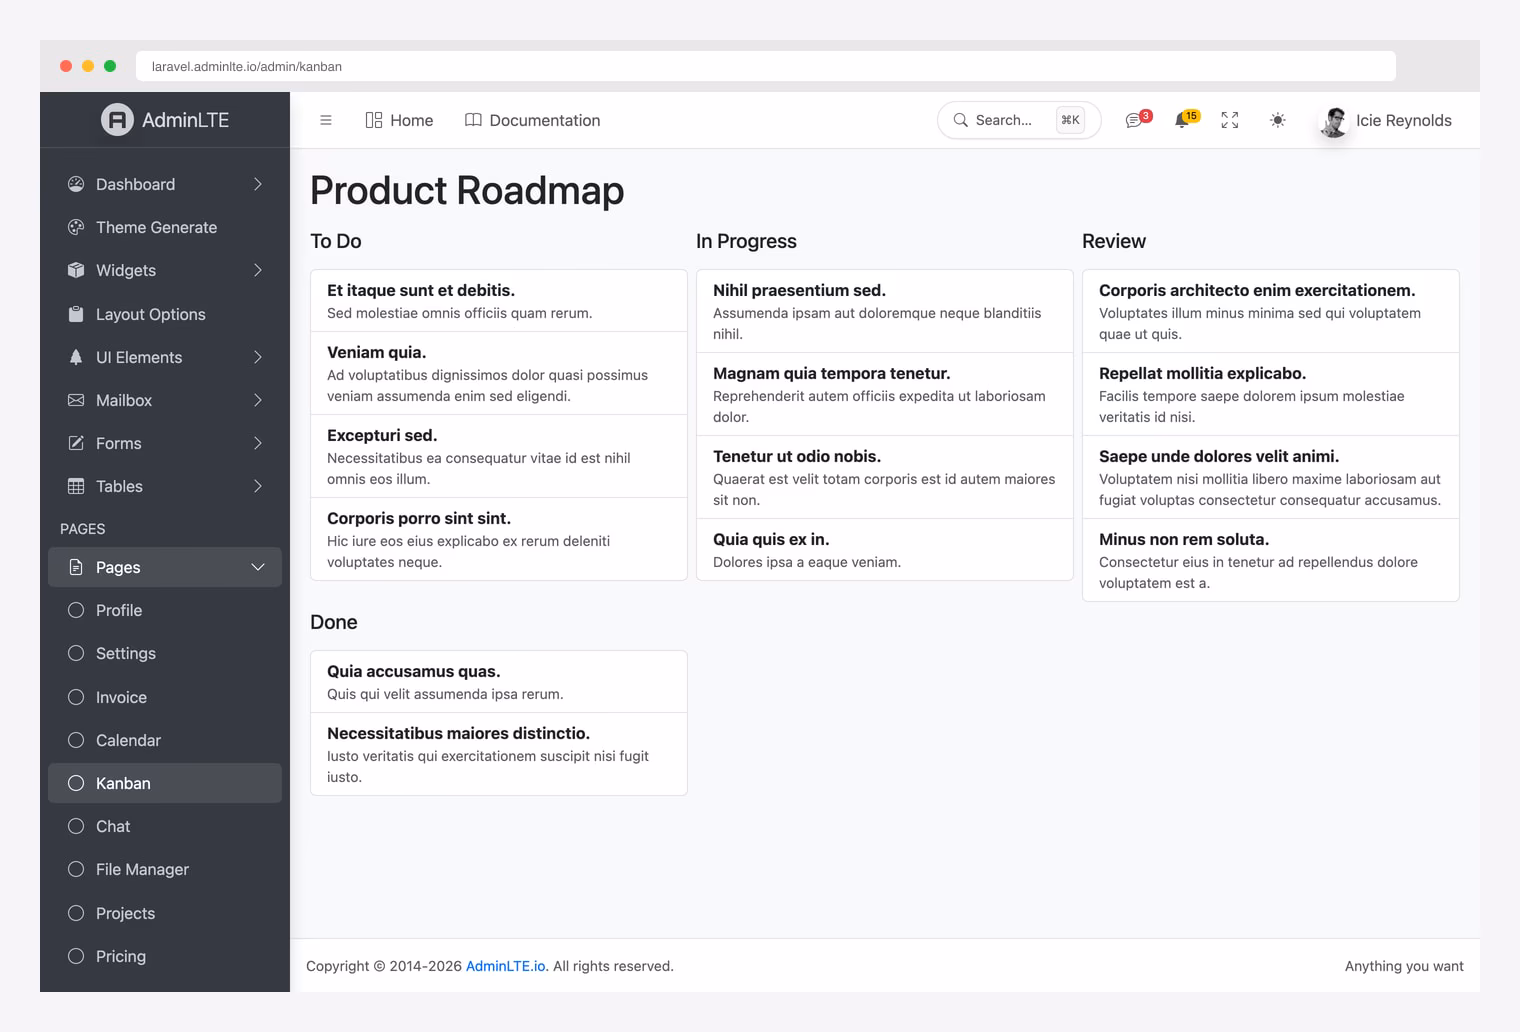Open the Icie Reynolds user menu

(x=1385, y=120)
